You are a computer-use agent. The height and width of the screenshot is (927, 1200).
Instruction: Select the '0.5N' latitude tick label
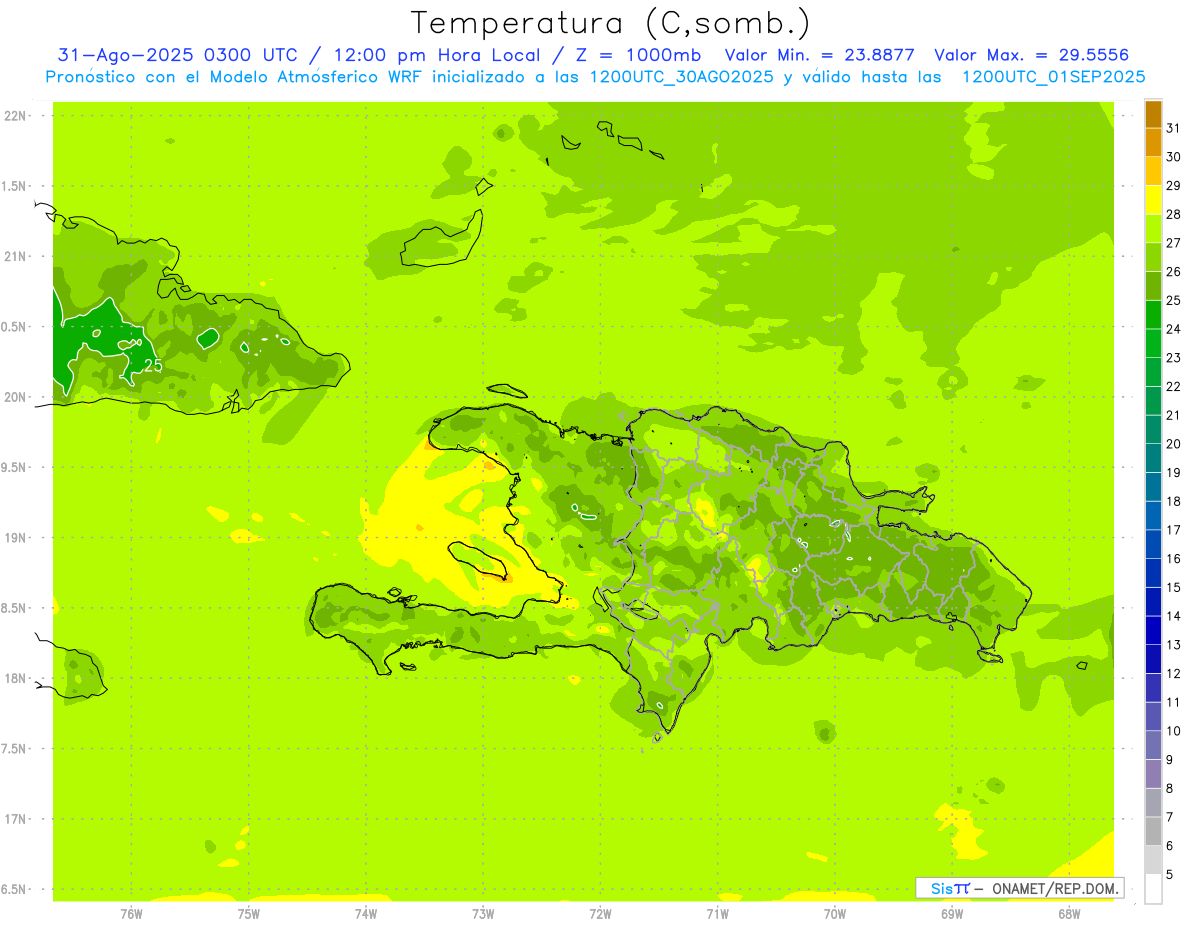[x=15, y=327]
